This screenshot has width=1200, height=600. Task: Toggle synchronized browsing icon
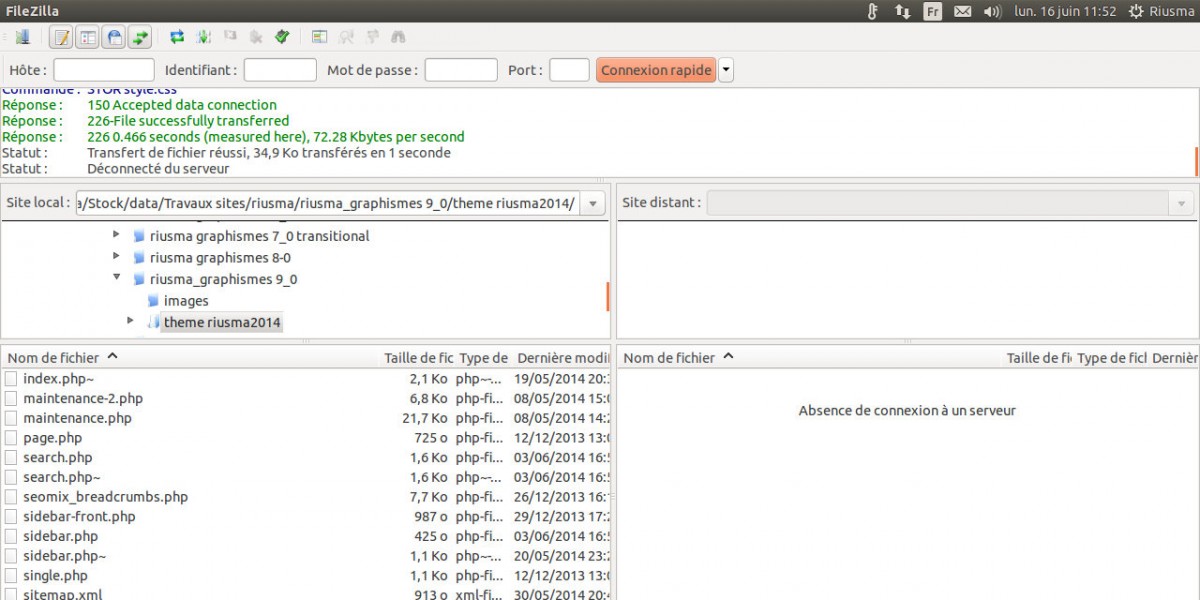372,37
